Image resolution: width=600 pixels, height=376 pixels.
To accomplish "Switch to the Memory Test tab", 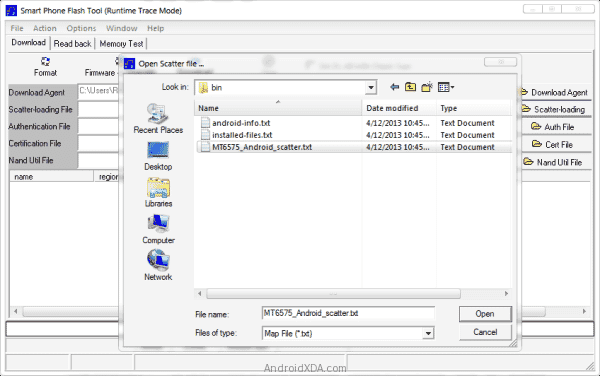I will (121, 44).
